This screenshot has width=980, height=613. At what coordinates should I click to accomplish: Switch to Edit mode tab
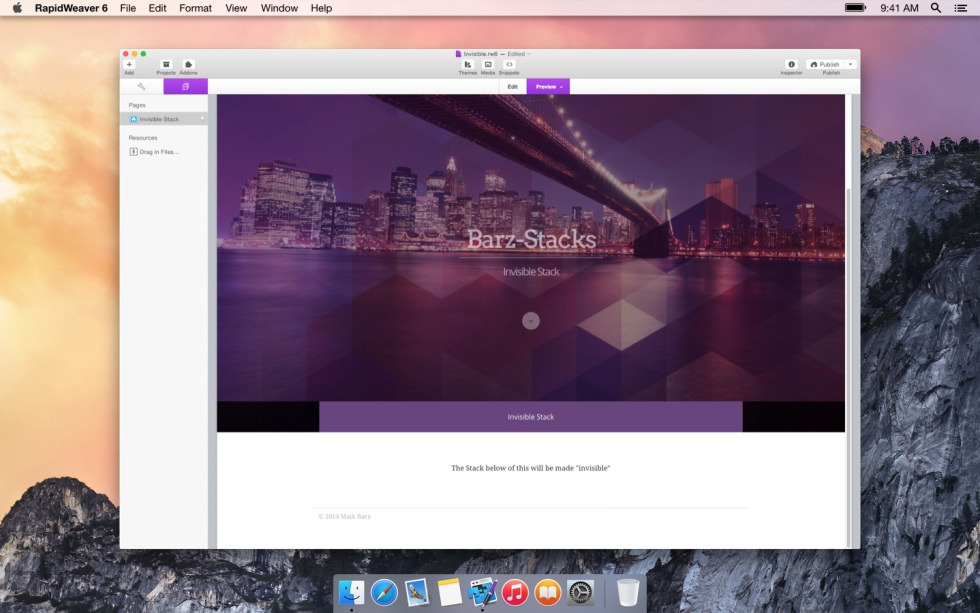pyautogui.click(x=512, y=86)
